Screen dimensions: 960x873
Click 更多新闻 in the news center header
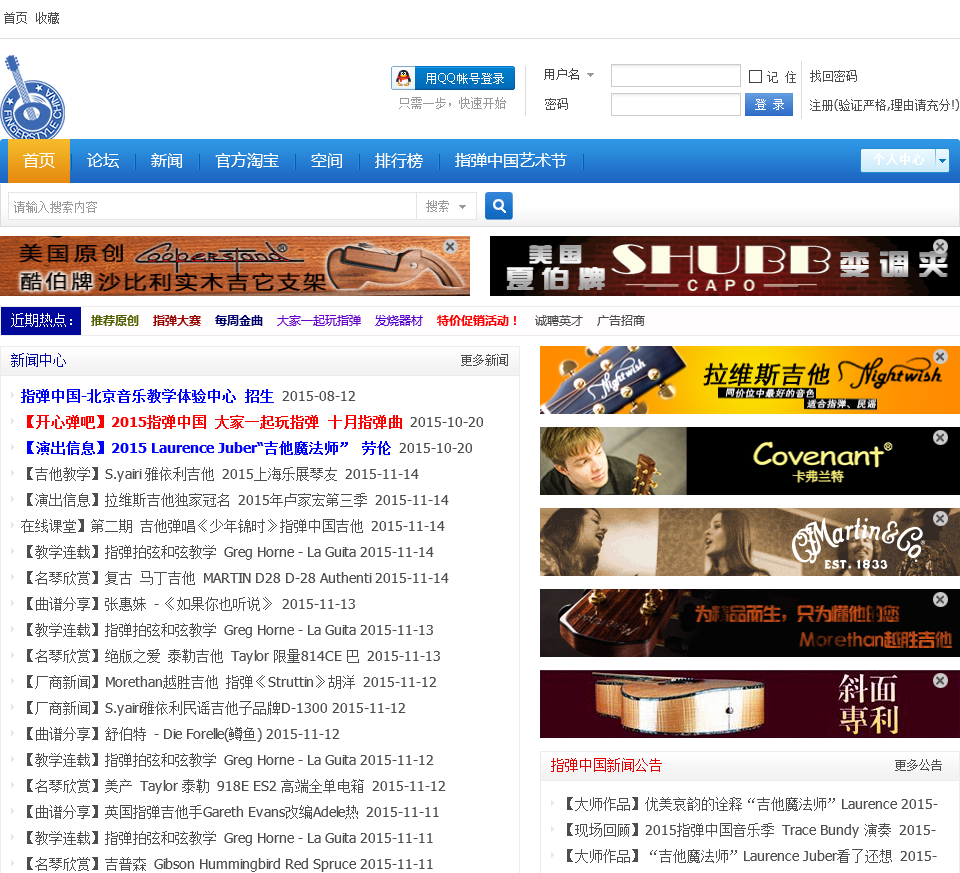[484, 360]
